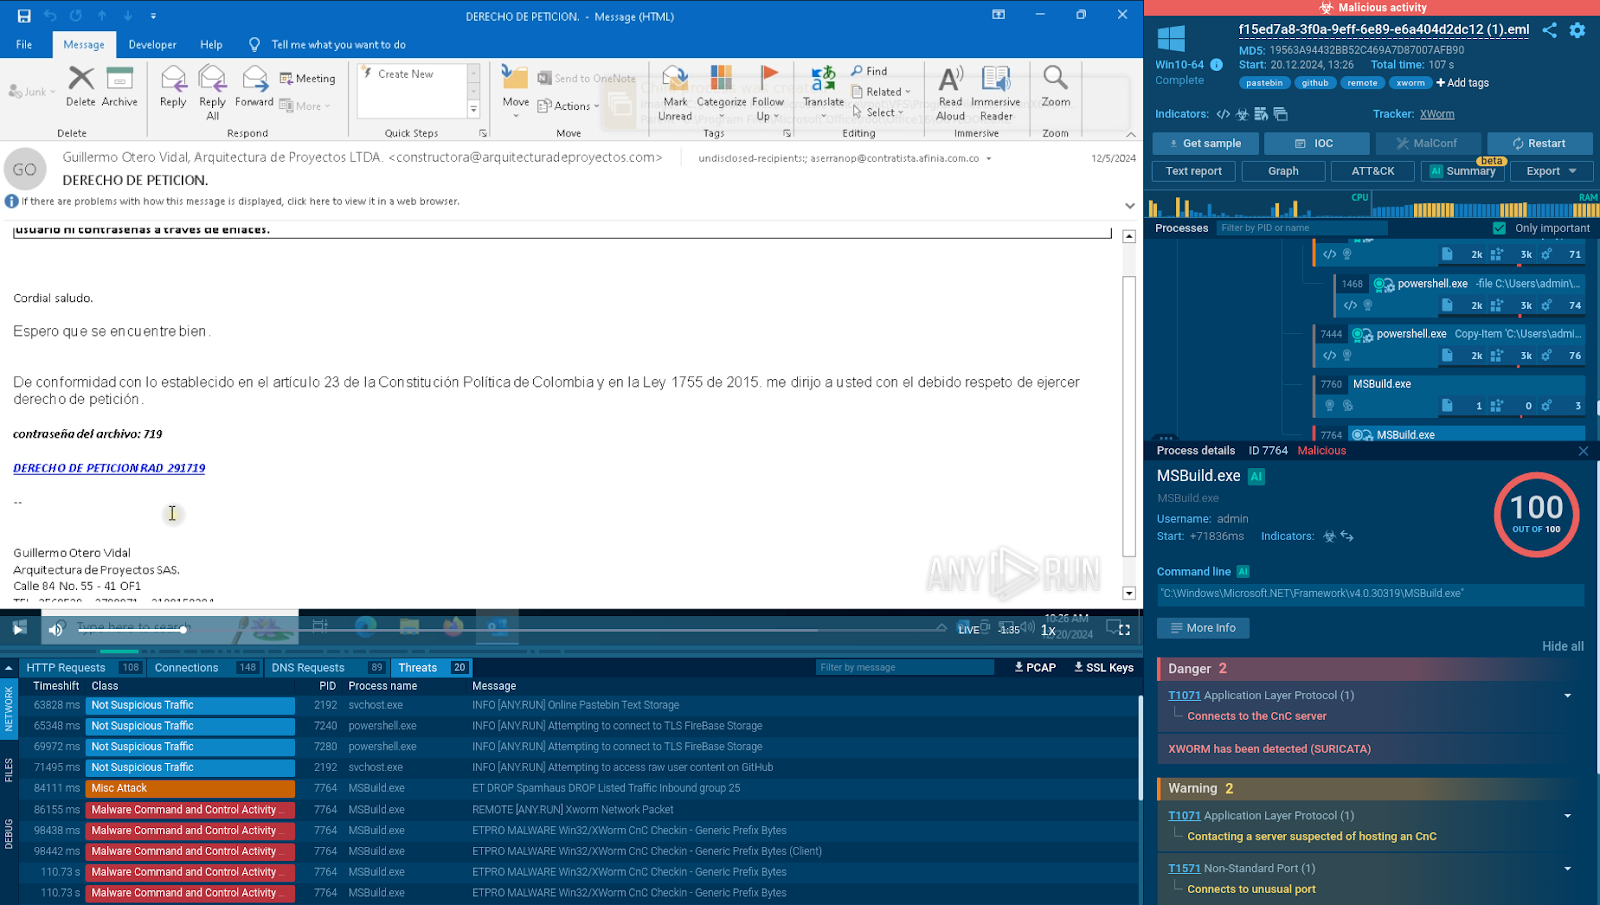Screen dimensions: 1600x905
Task: Switch to the Connections tab
Action: [205, 668]
